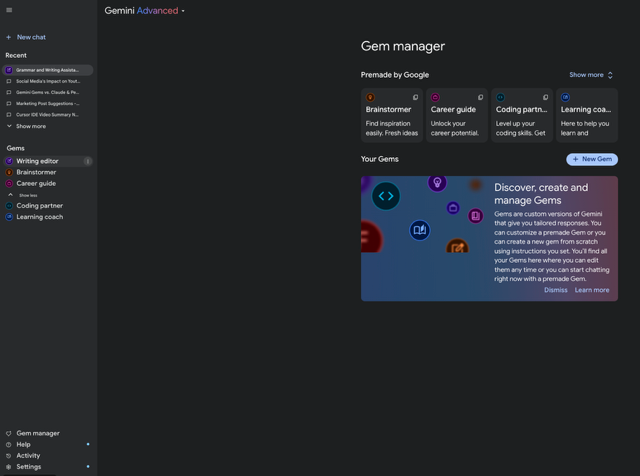The height and width of the screenshot is (476, 640).
Task: Click the Coding partner card's code icon
Action: point(500,97)
